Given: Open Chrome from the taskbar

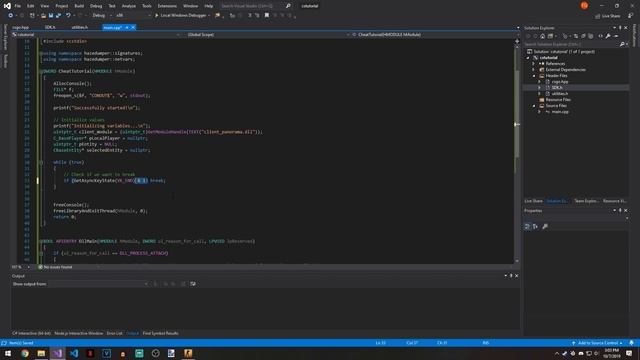Looking at the screenshot, I should (x=25, y=353).
